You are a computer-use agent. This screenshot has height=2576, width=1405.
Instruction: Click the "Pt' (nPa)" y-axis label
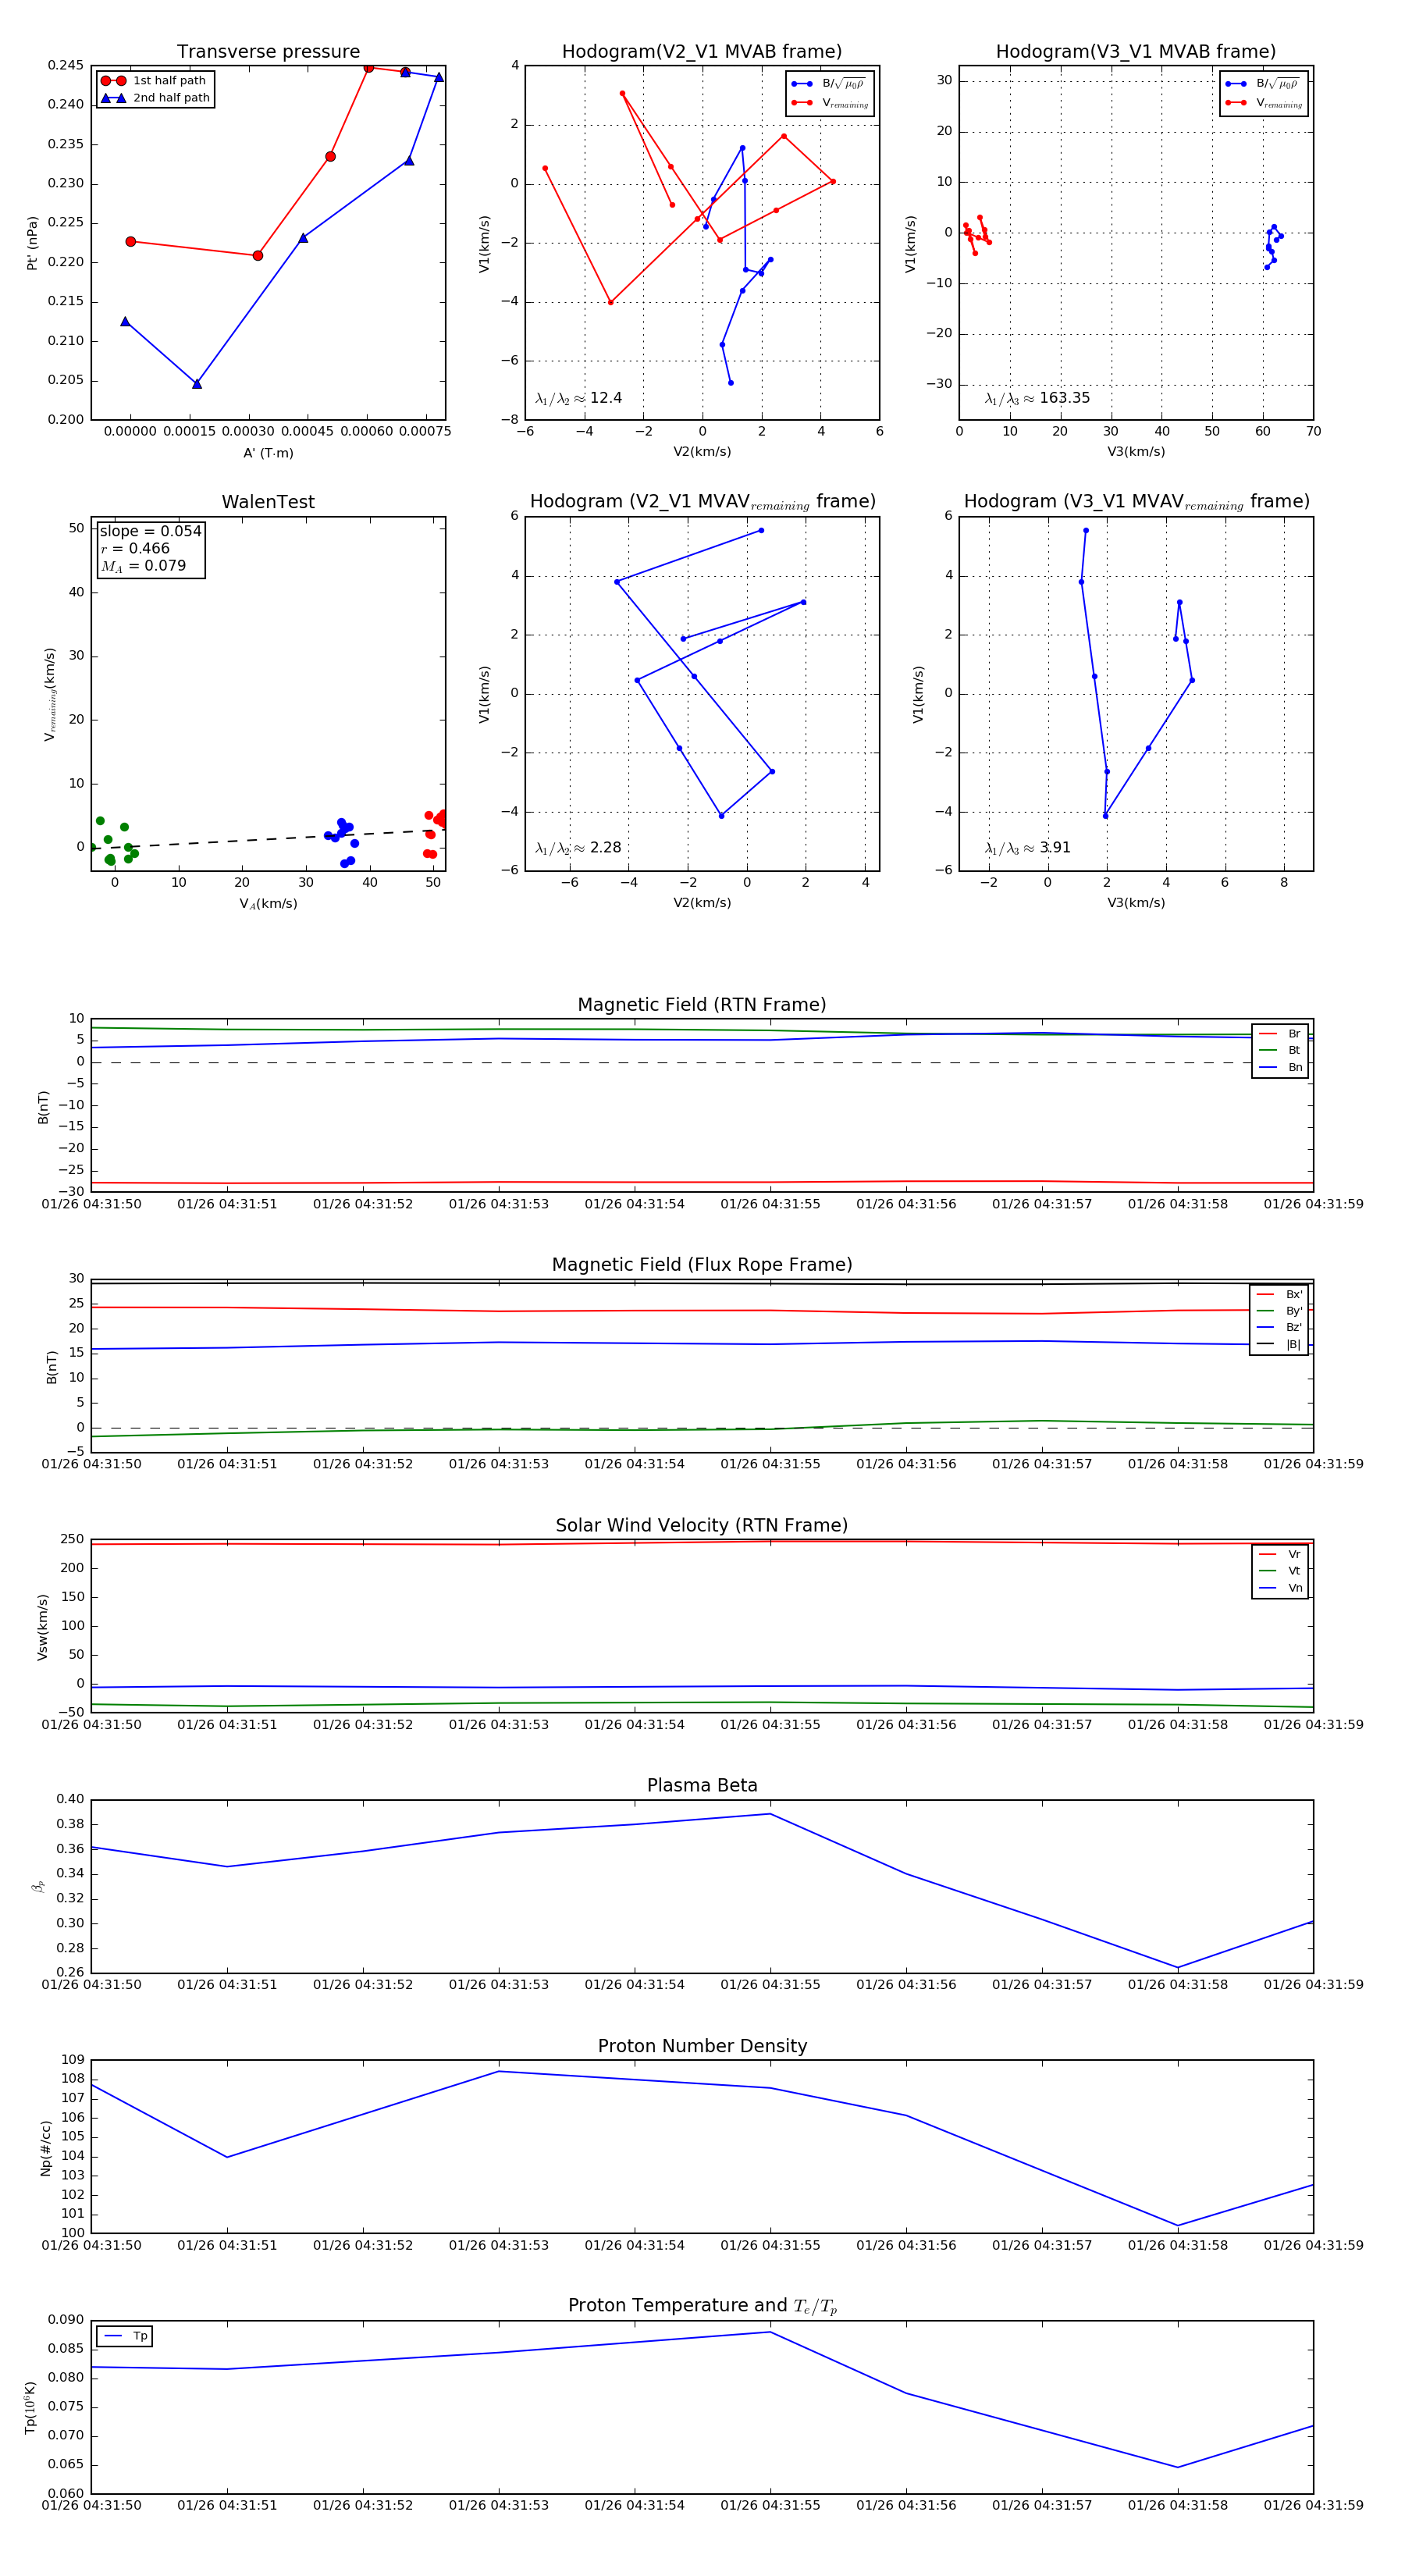coord(32,243)
